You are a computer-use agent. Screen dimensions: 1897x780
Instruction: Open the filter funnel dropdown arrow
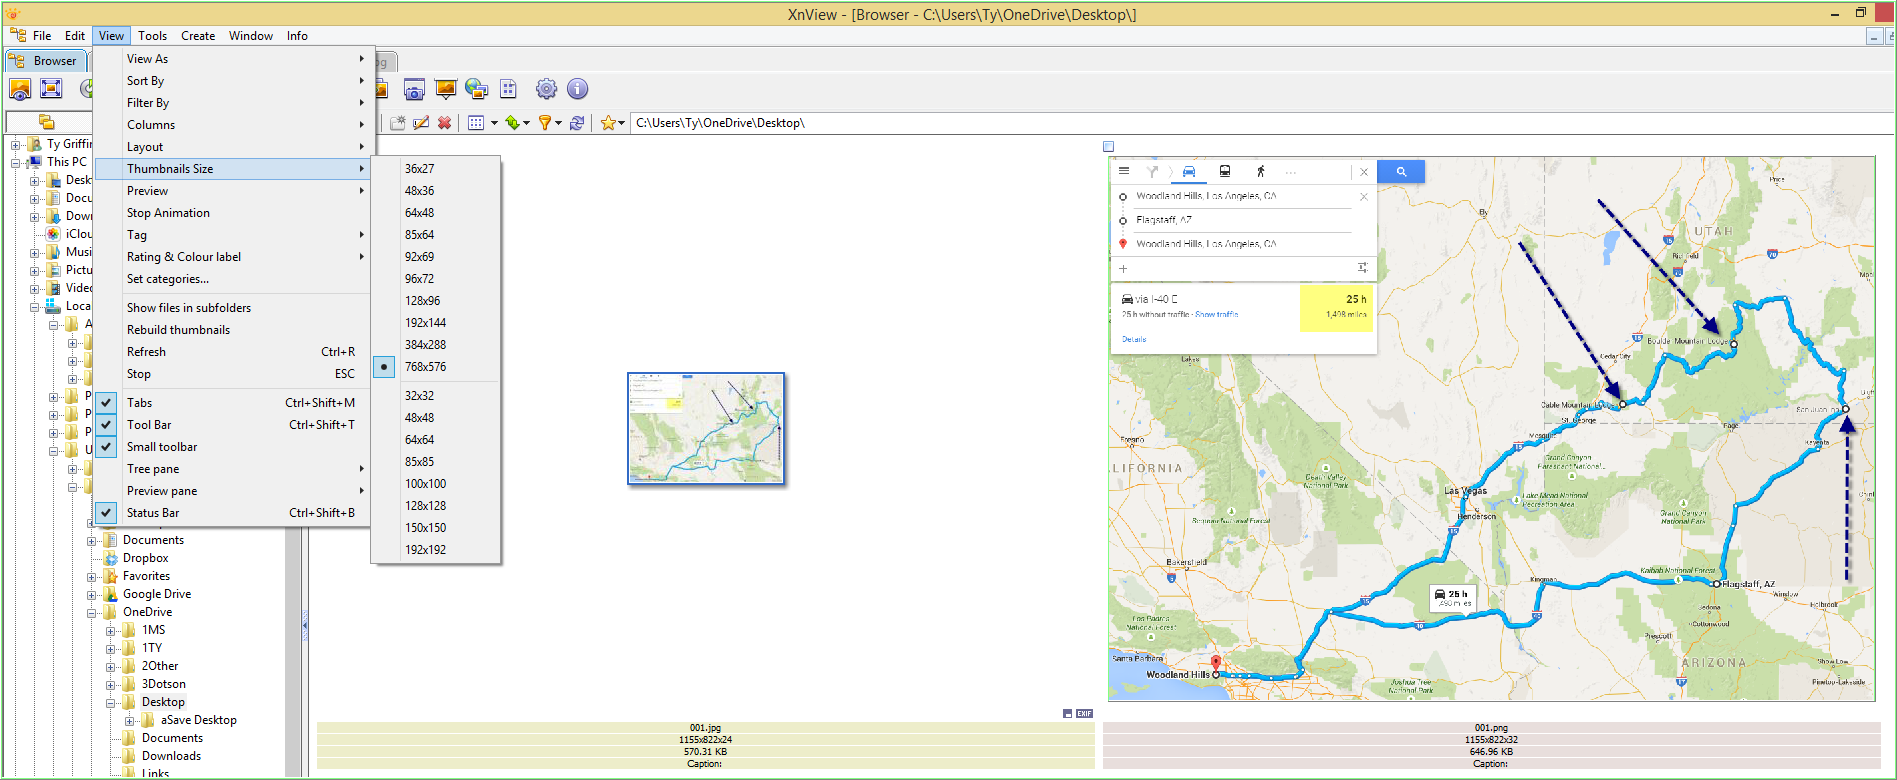click(x=558, y=124)
